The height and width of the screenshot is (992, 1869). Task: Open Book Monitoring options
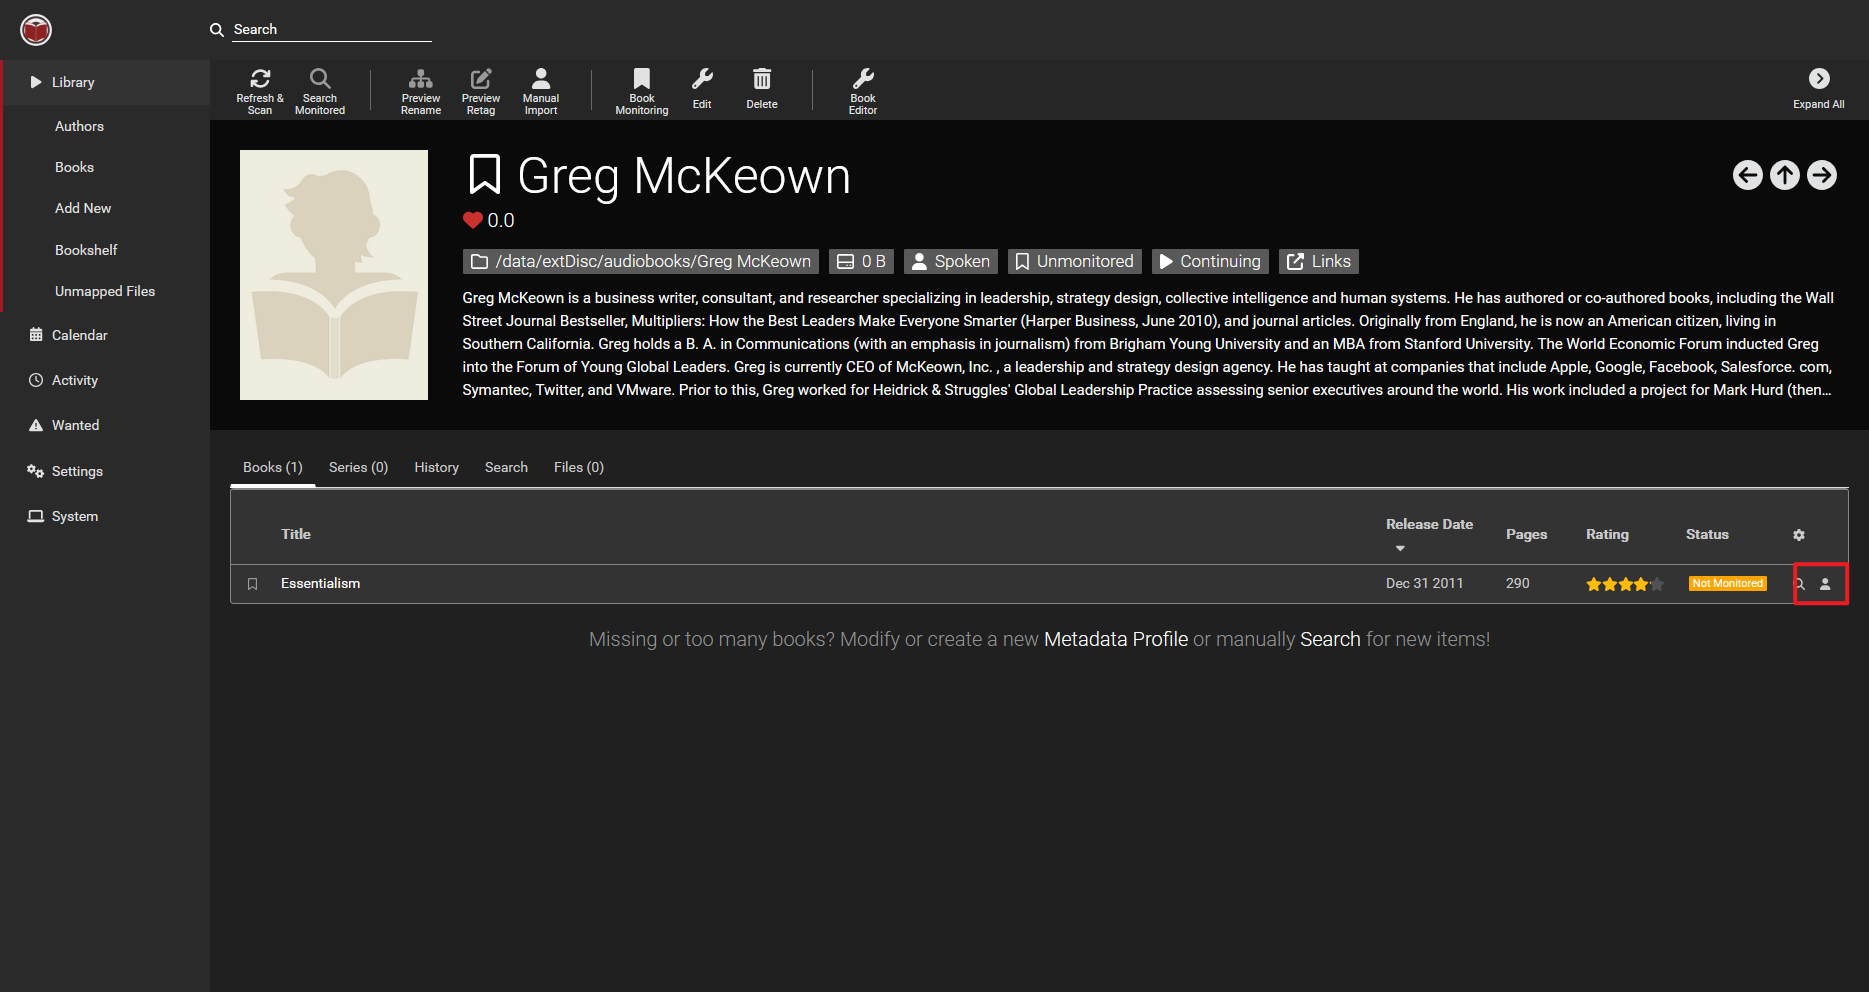[x=642, y=79]
